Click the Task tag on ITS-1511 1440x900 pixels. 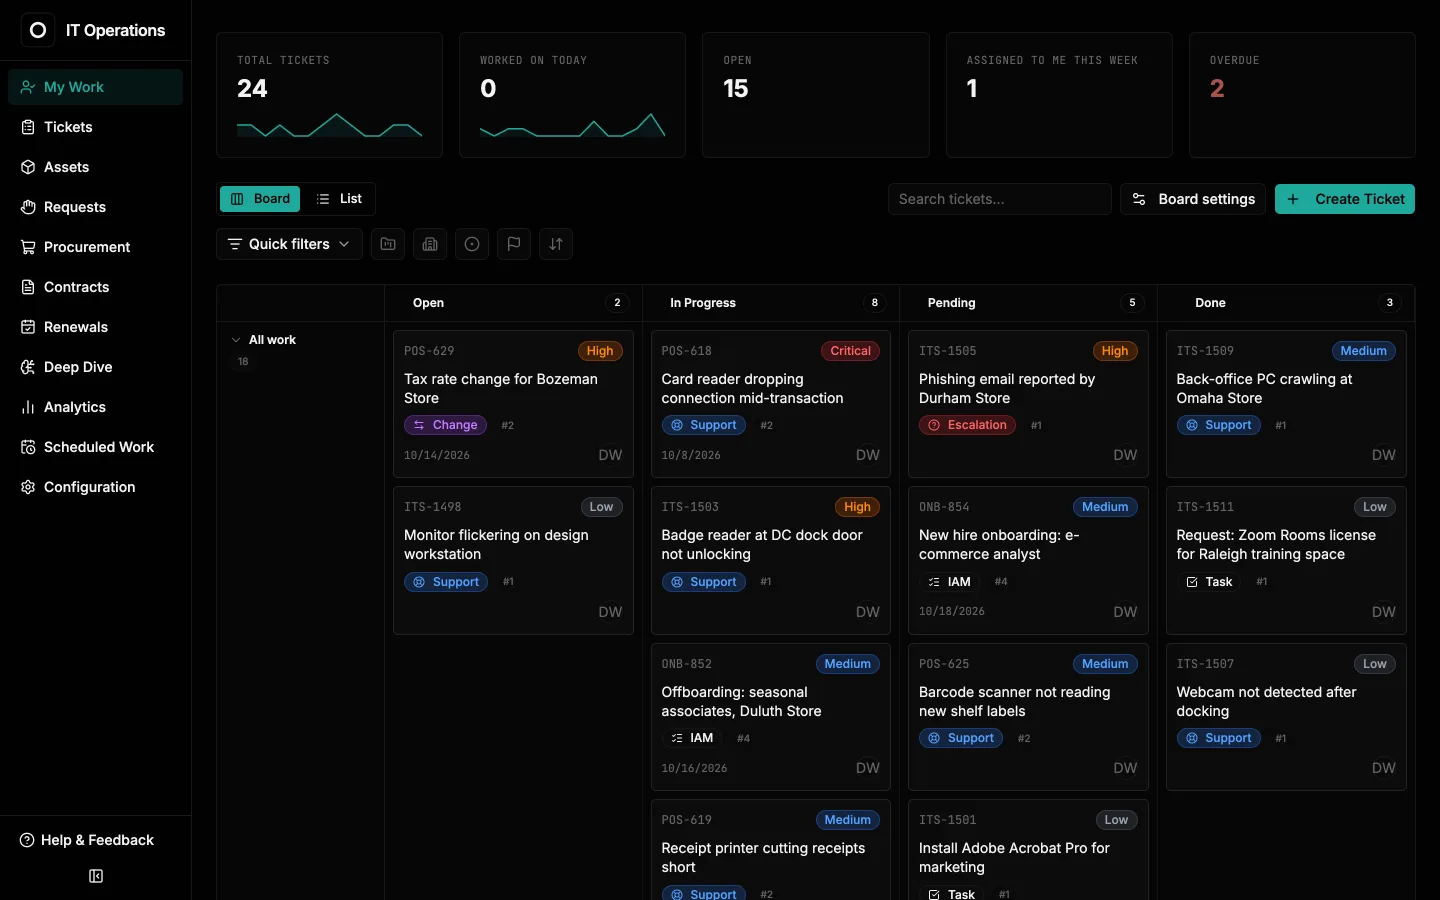pos(1208,582)
